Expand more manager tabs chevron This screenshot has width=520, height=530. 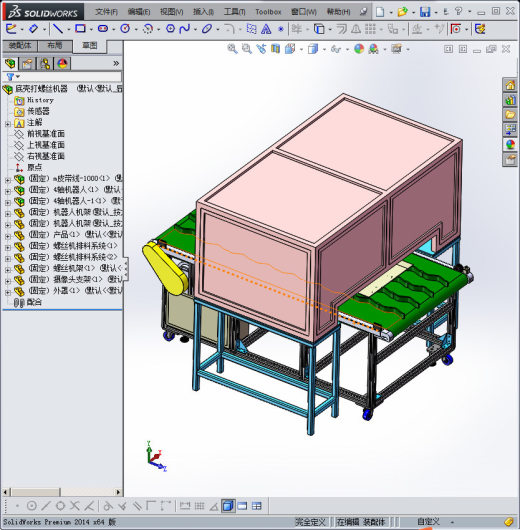tap(116, 63)
